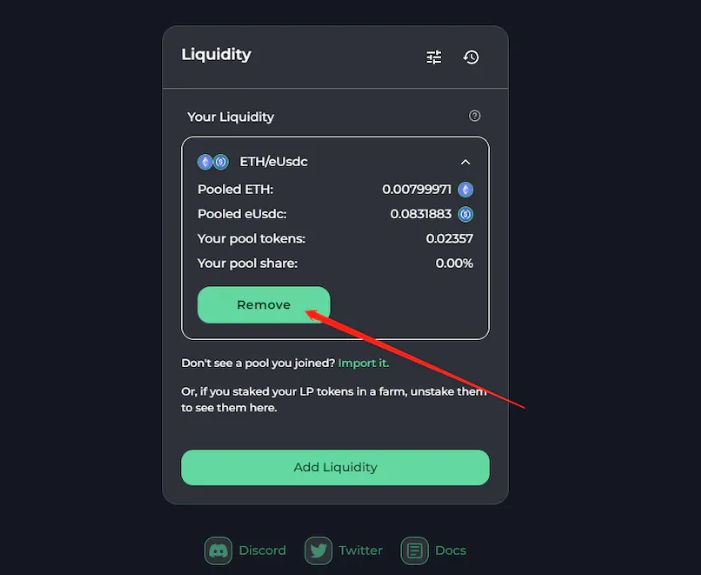
Task: Click the Add Liquidity button
Action: (x=335, y=468)
